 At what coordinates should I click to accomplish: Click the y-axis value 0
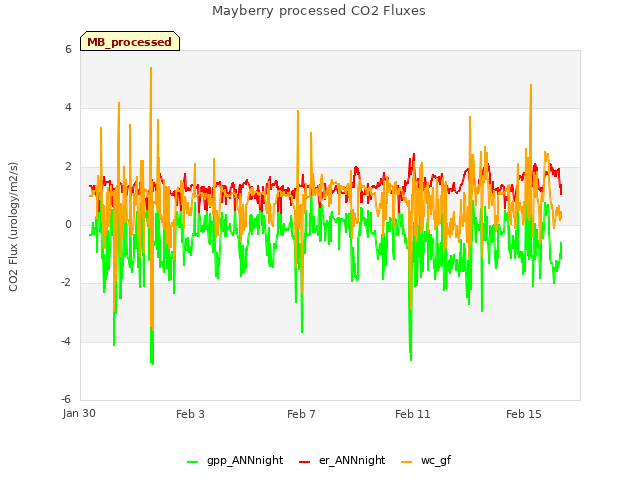[68, 224]
